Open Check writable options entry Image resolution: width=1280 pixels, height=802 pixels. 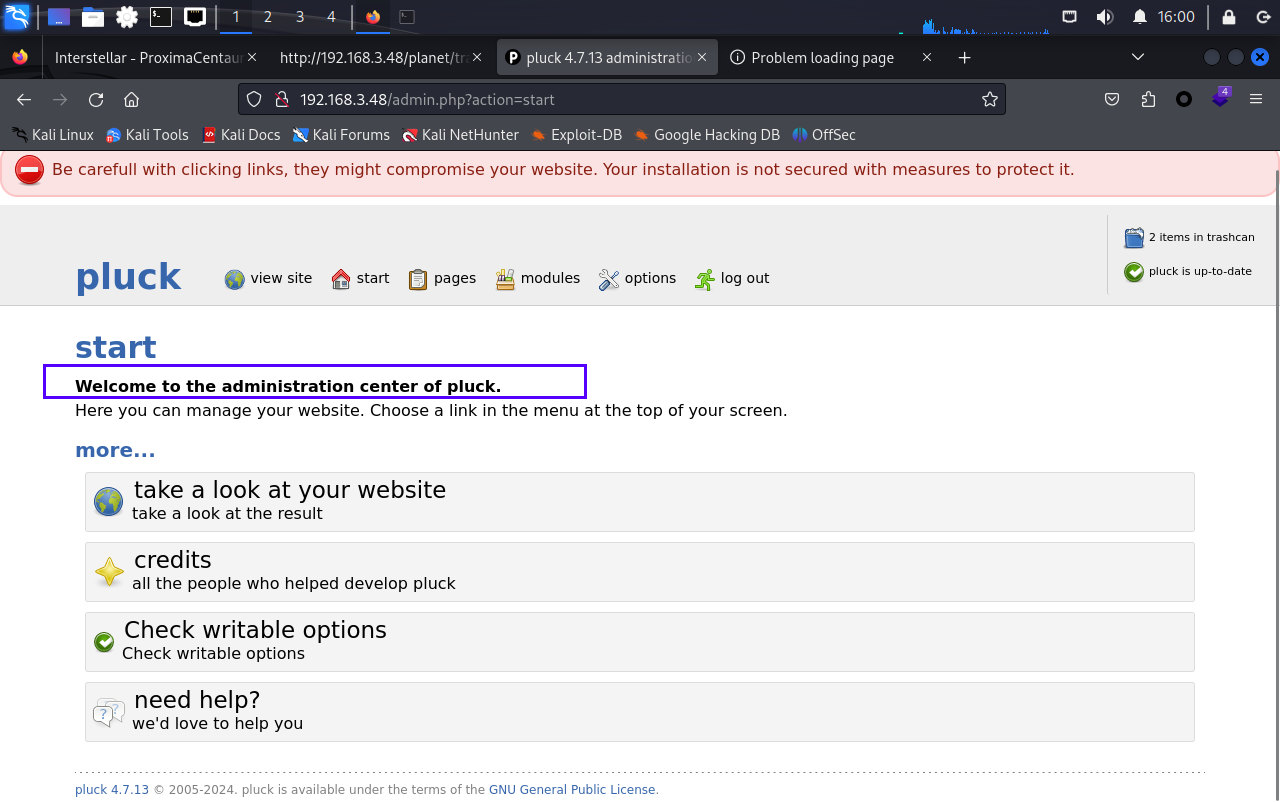640,642
